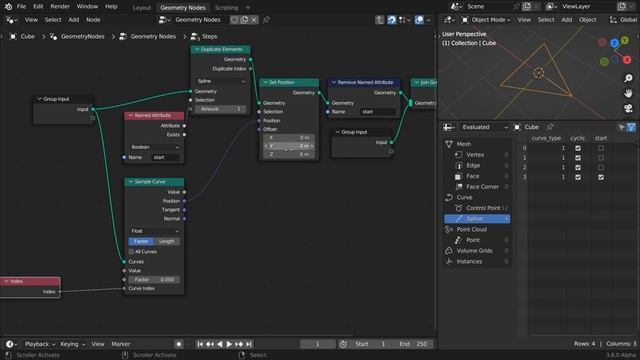The width and height of the screenshot is (640, 360).
Task: Click Name field in Named Attribute node
Action: [x=166, y=157]
